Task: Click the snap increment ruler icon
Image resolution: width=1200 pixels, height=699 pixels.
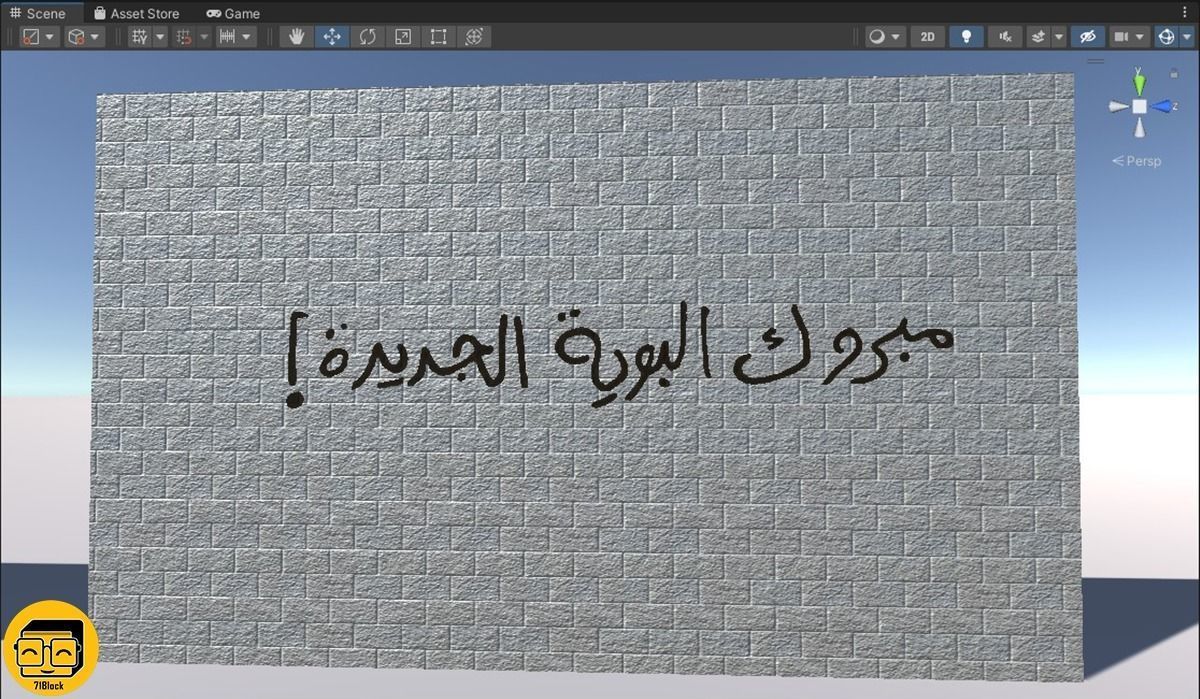Action: coord(227,37)
